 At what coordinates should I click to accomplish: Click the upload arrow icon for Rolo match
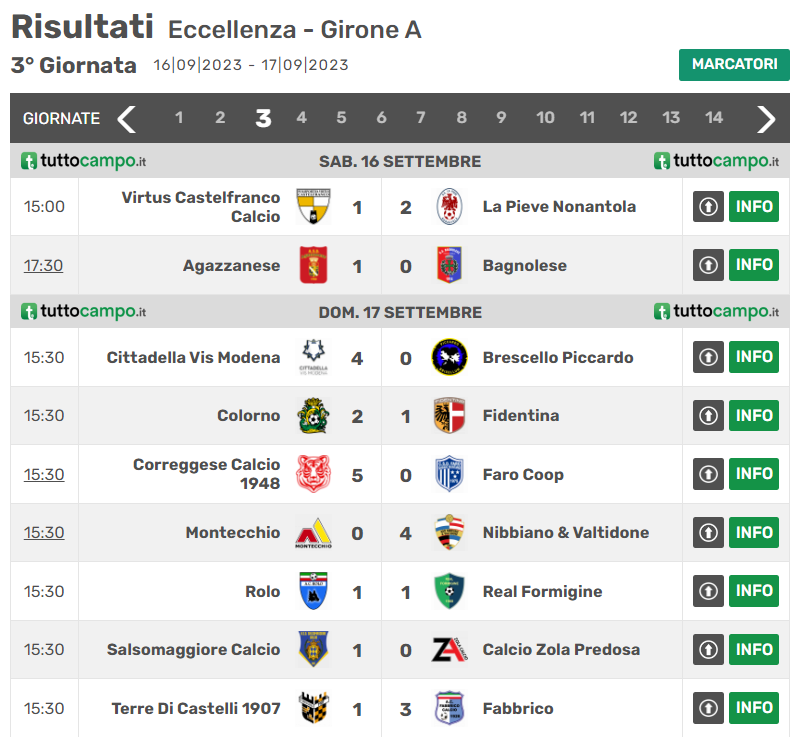point(708,591)
